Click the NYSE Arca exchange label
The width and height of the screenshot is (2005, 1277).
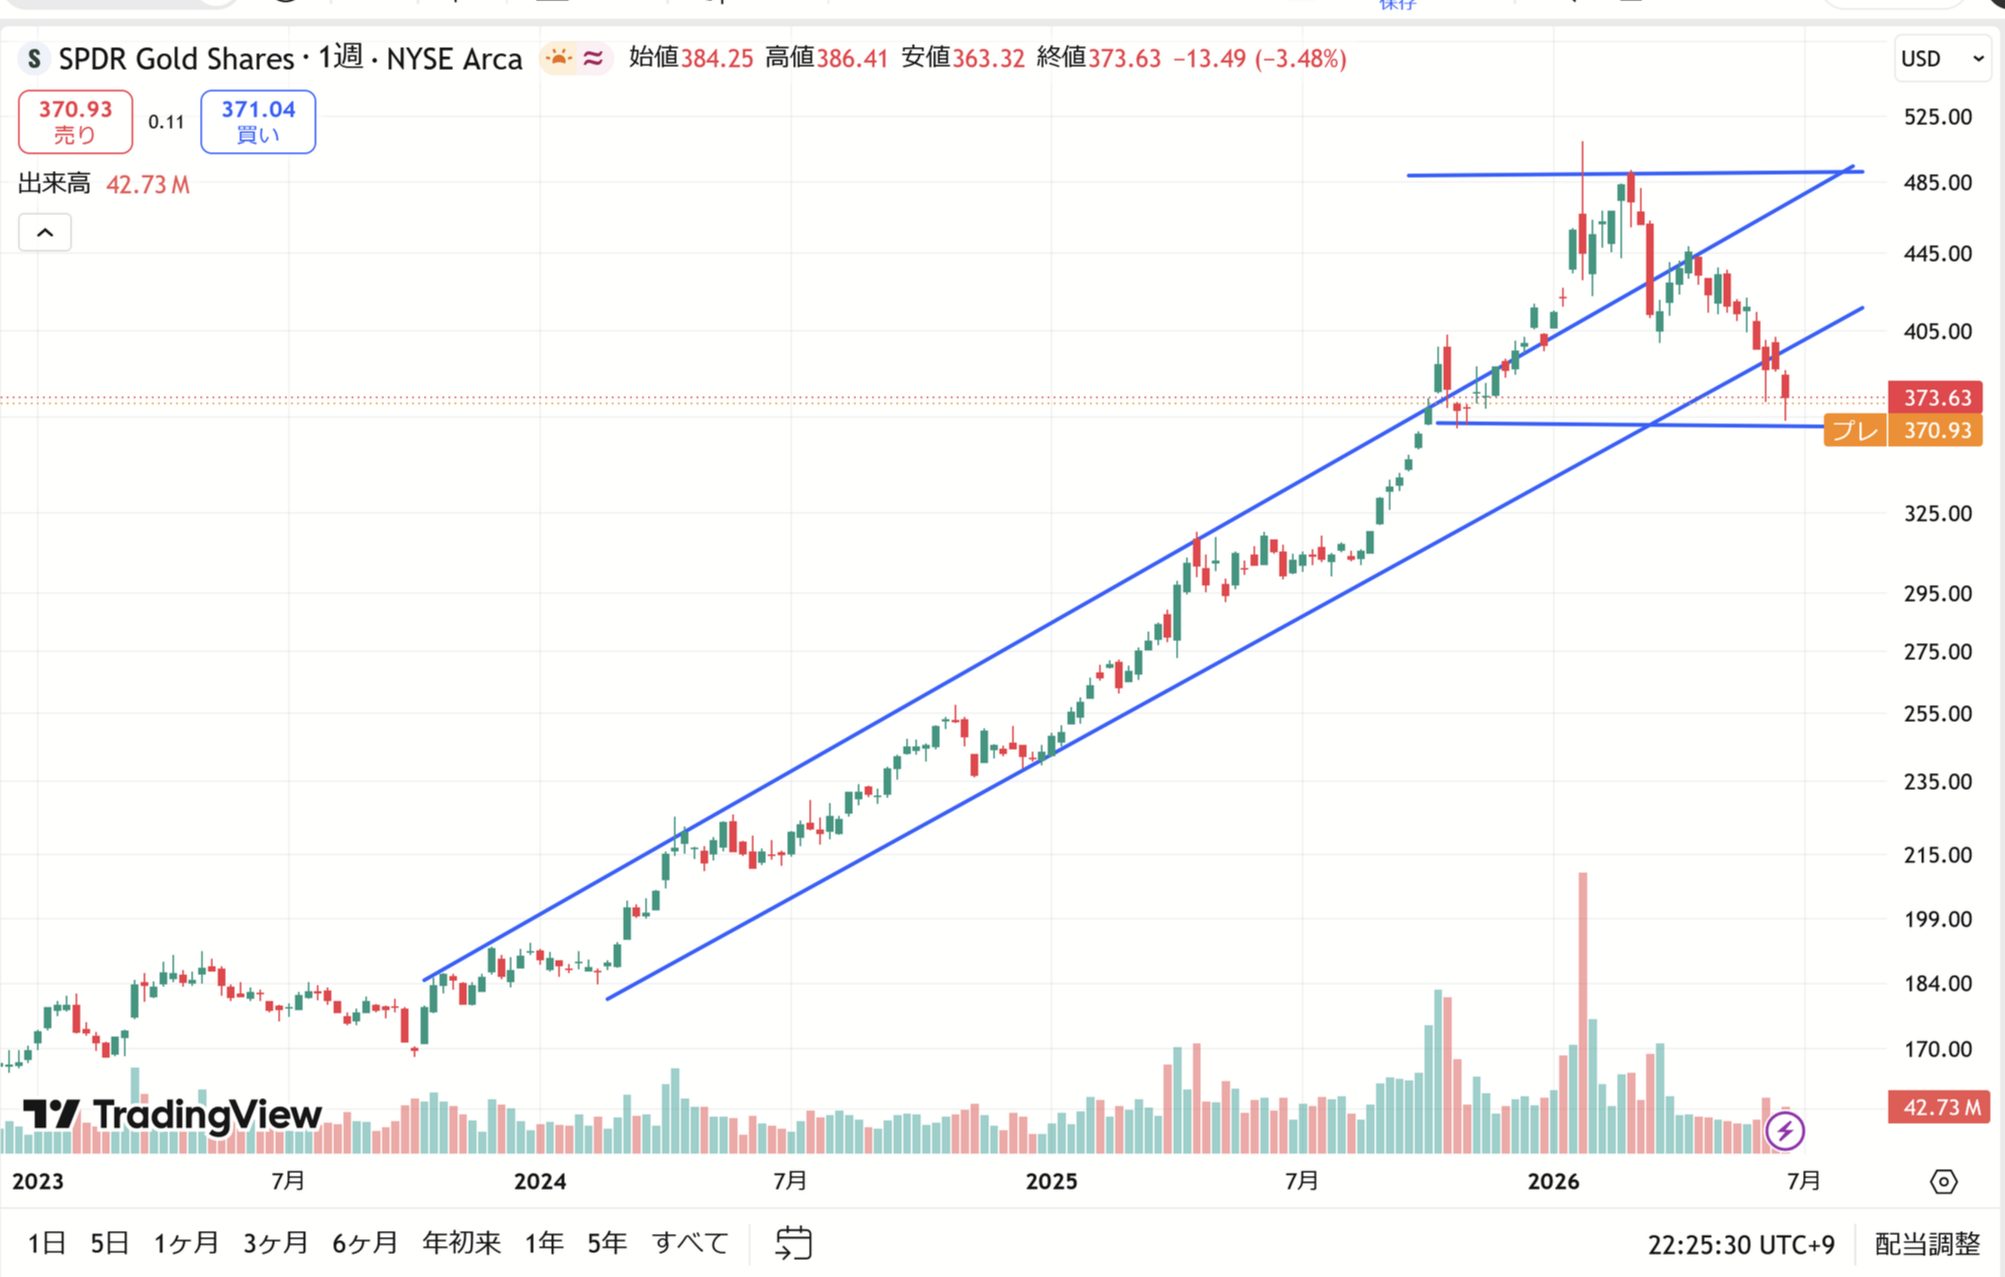(x=454, y=59)
